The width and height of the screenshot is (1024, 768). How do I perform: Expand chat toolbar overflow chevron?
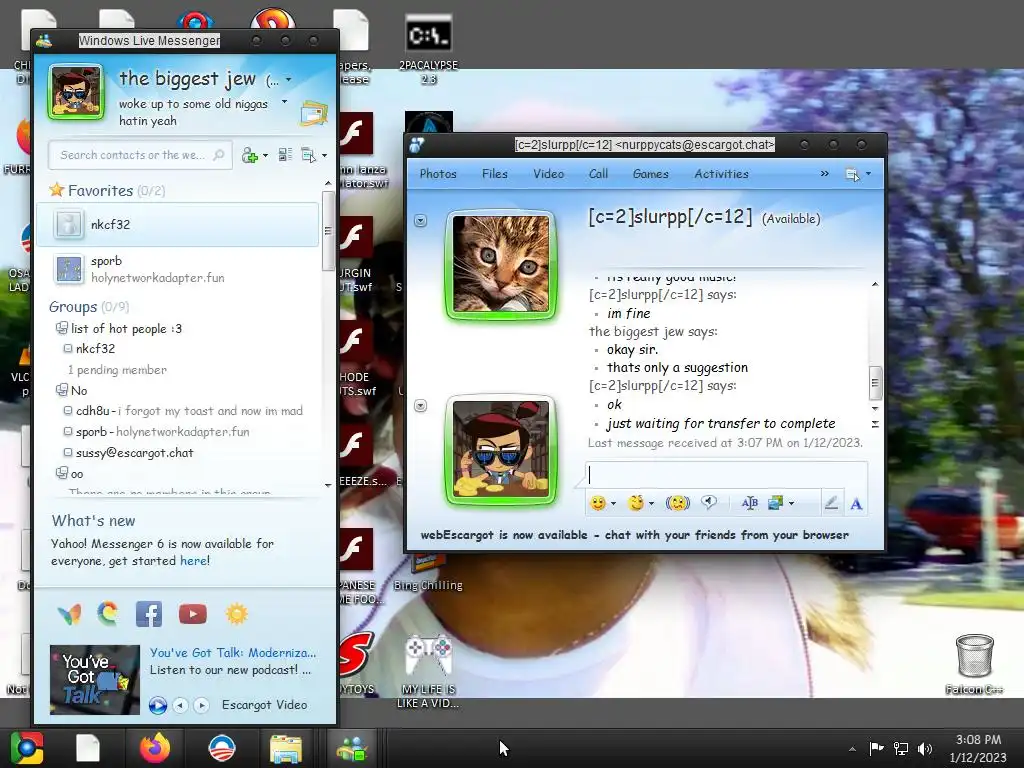(824, 174)
